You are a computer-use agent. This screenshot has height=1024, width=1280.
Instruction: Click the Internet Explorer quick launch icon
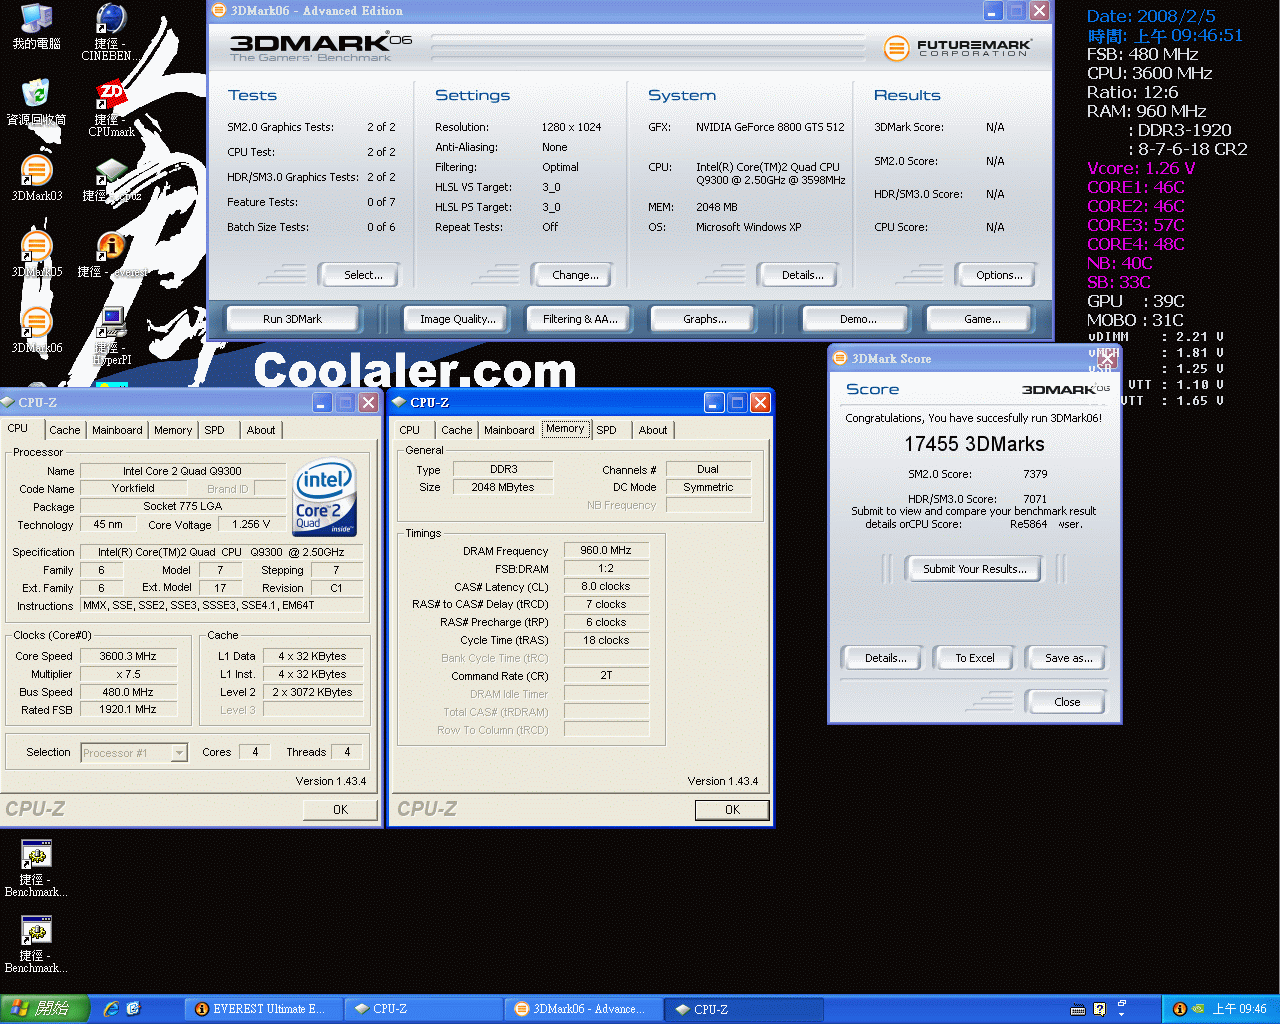[110, 1009]
